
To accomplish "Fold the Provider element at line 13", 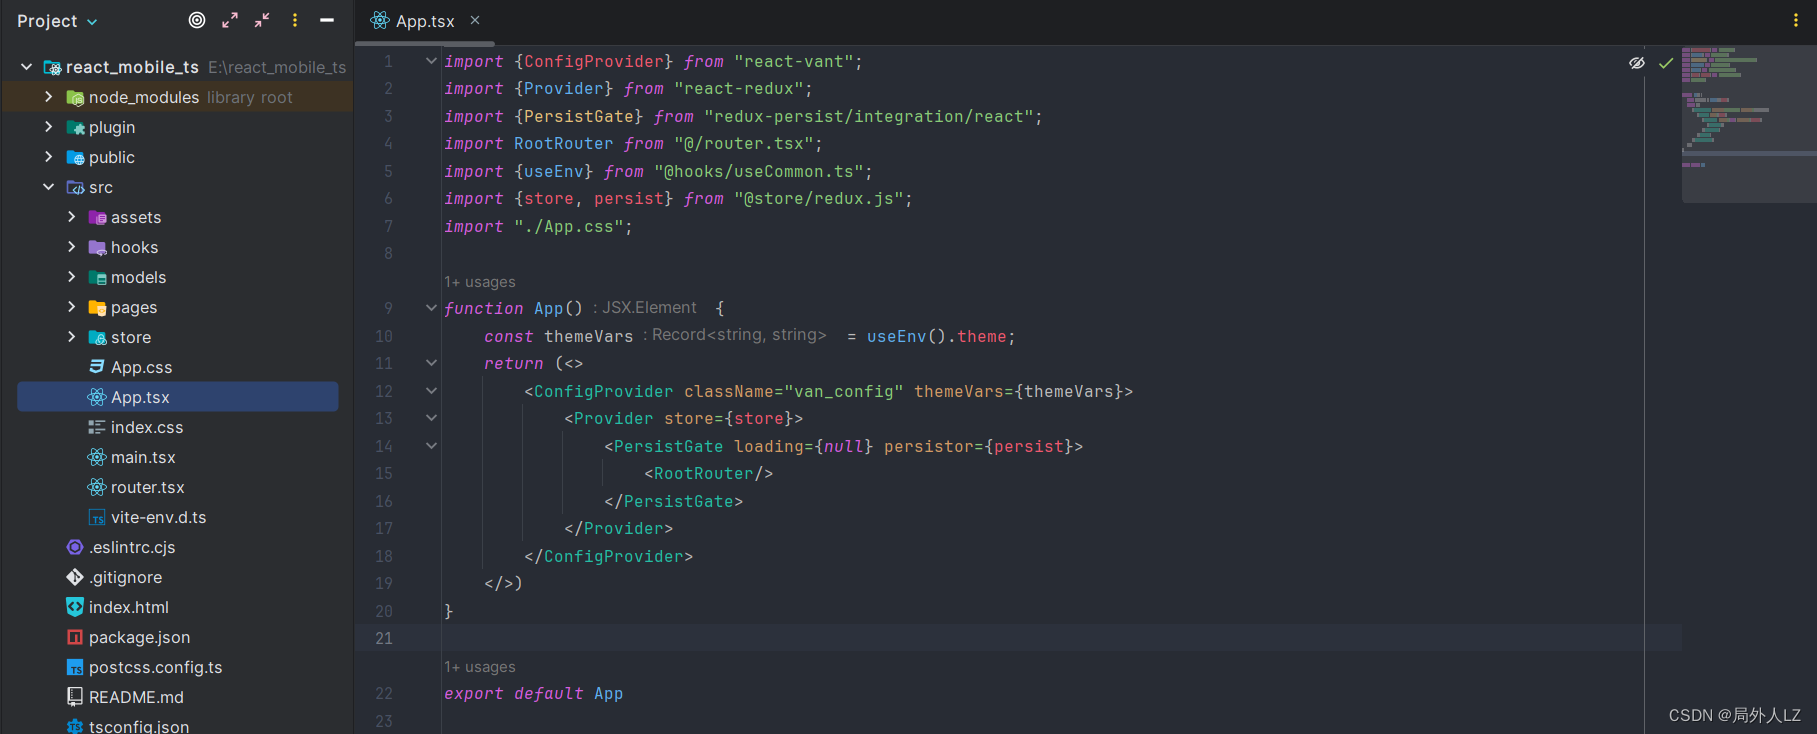I will click(x=431, y=418).
